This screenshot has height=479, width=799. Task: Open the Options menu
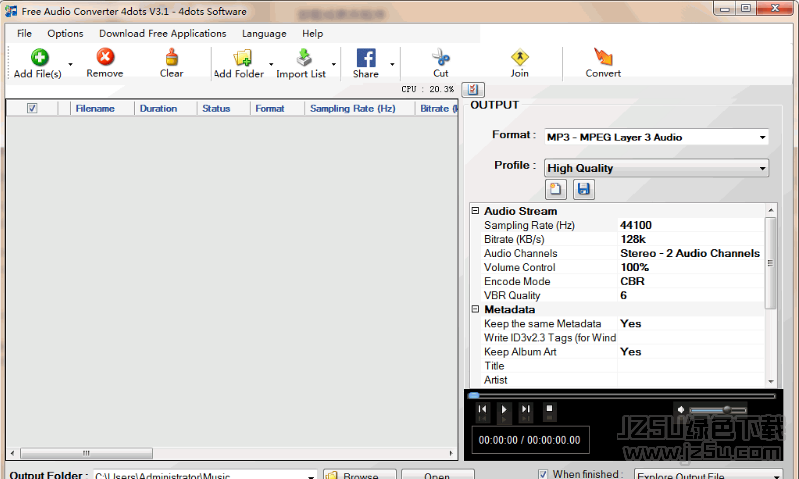tap(65, 34)
